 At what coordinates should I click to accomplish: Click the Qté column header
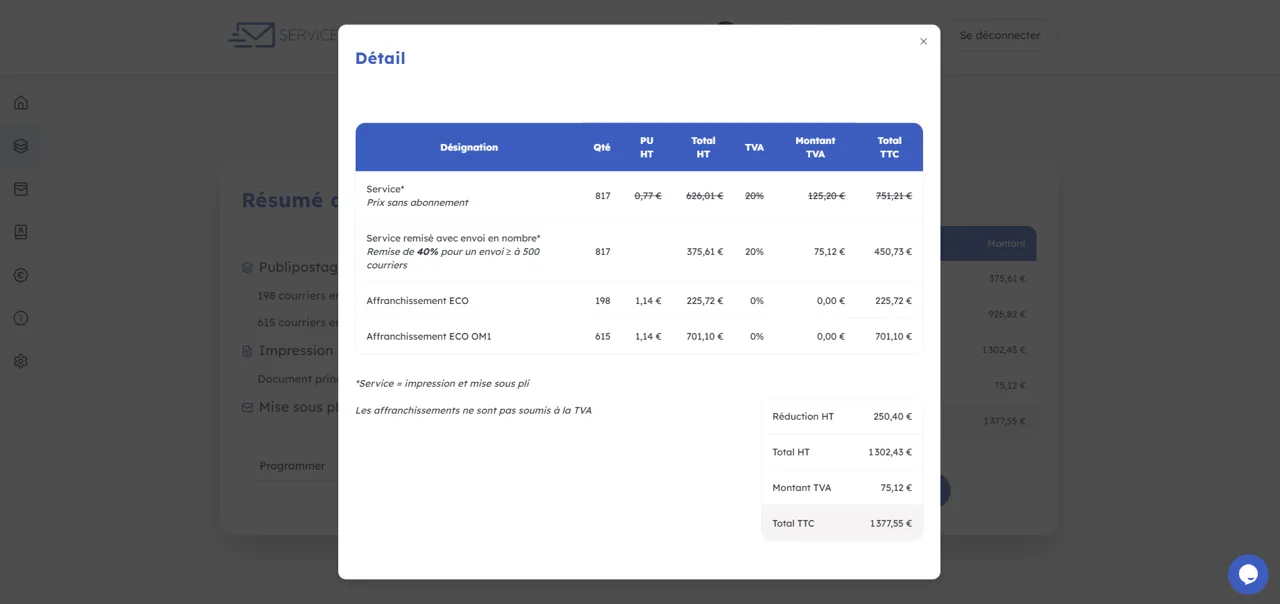602,147
